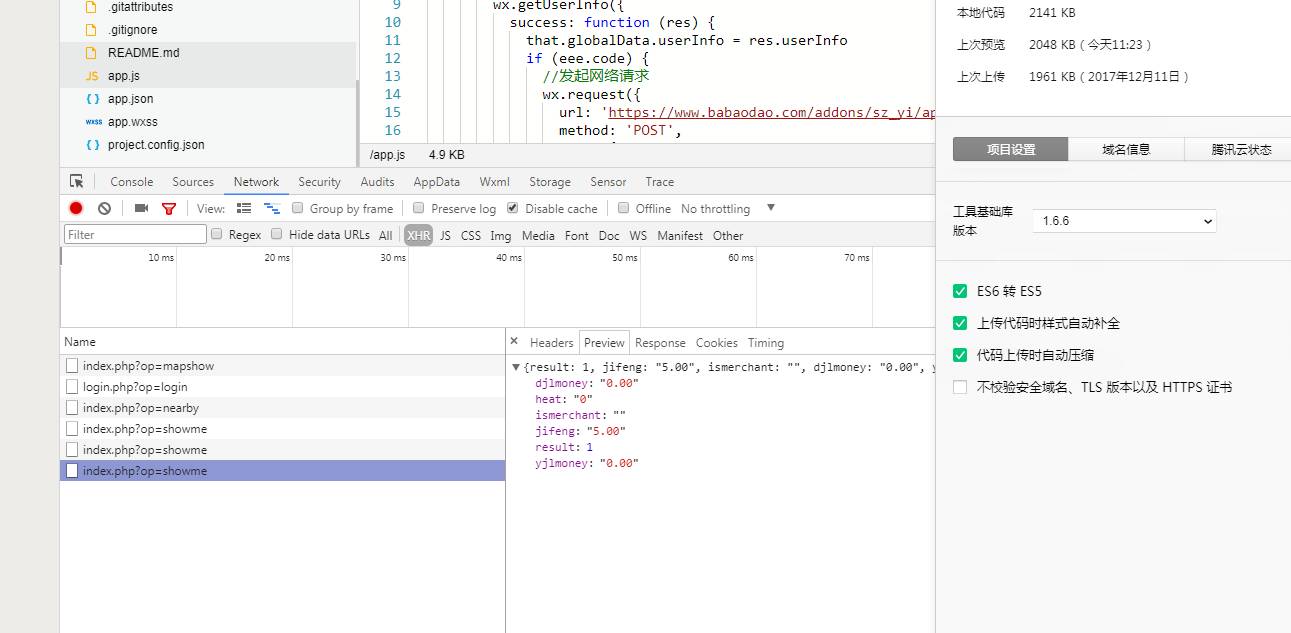The image size is (1291, 633).
Task: Switch to the Console tab
Action: pos(131,182)
